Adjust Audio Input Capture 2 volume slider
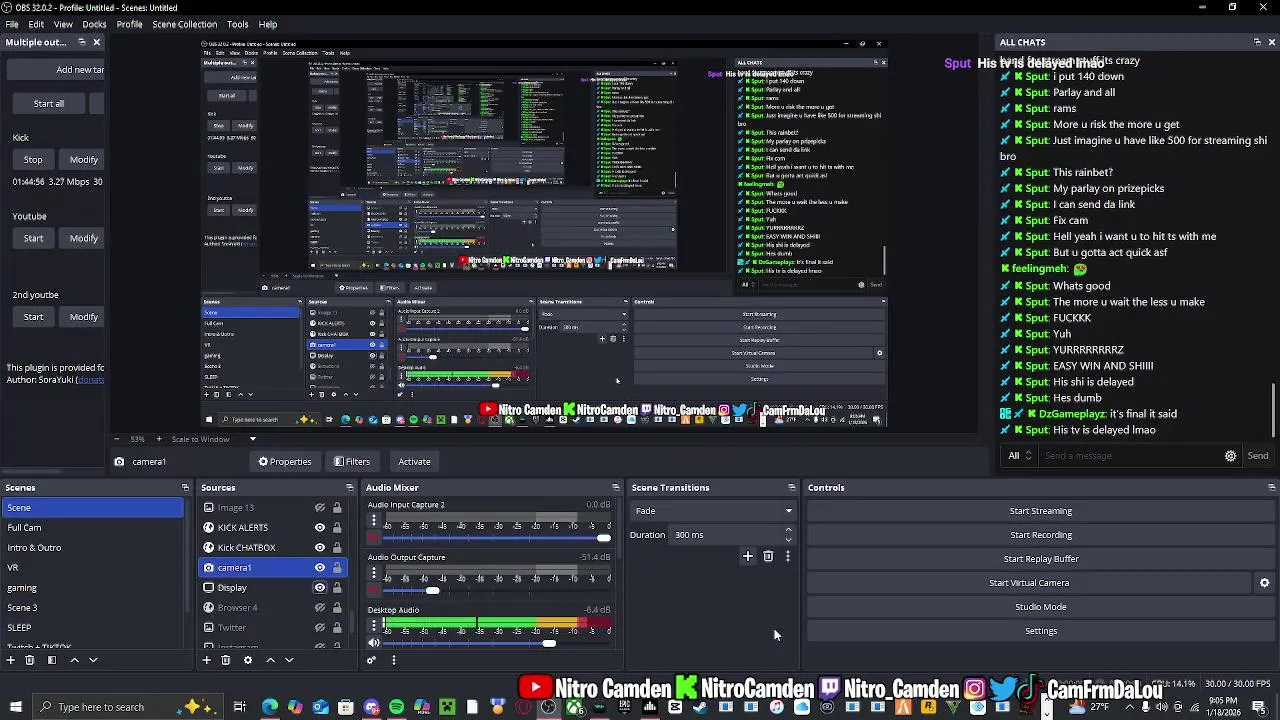1280x720 pixels. coord(604,538)
